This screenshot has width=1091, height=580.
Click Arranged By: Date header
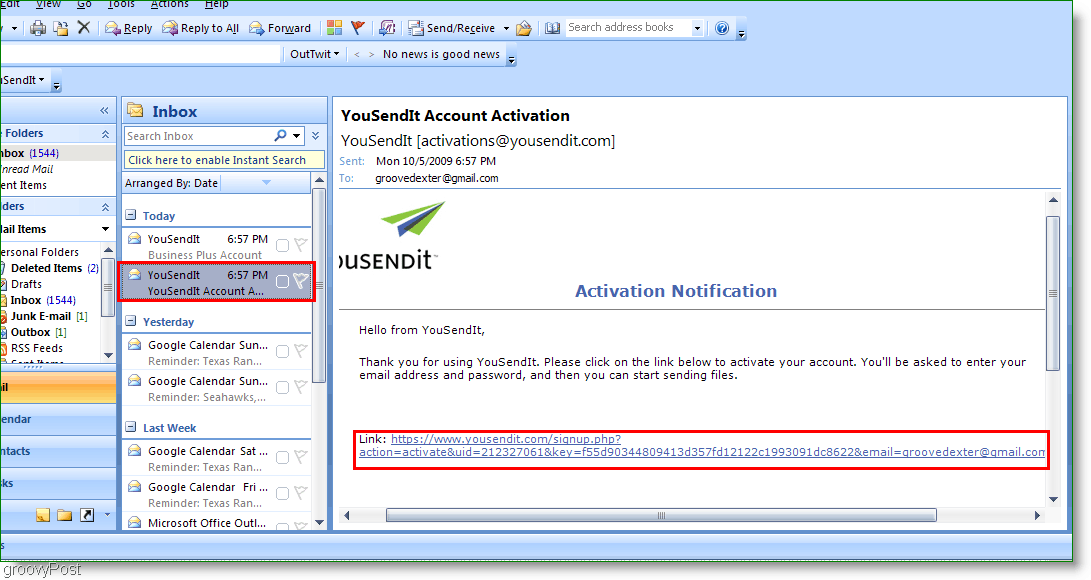pyautogui.click(x=171, y=183)
